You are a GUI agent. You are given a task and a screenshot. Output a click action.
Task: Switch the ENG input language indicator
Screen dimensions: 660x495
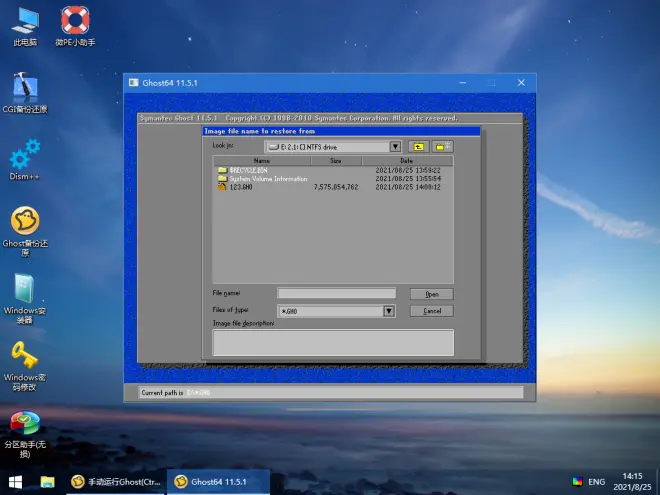click(x=596, y=482)
